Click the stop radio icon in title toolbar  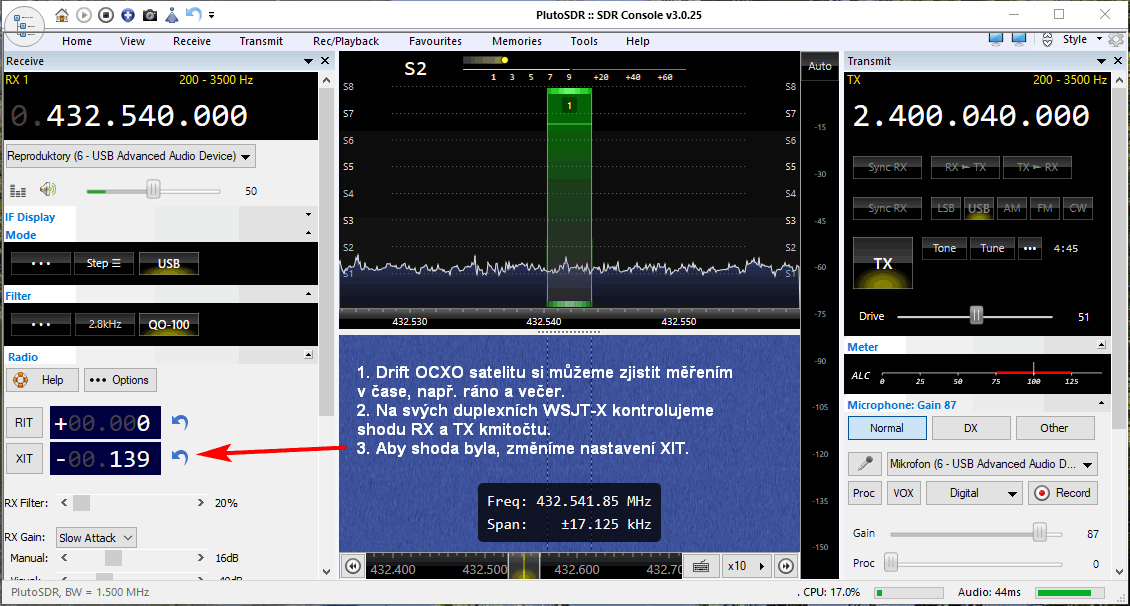(106, 15)
